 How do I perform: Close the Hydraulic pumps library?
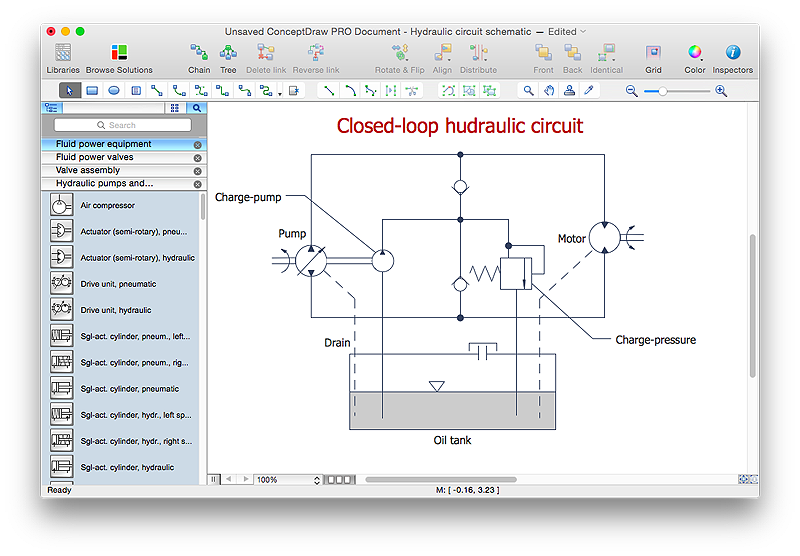click(197, 184)
